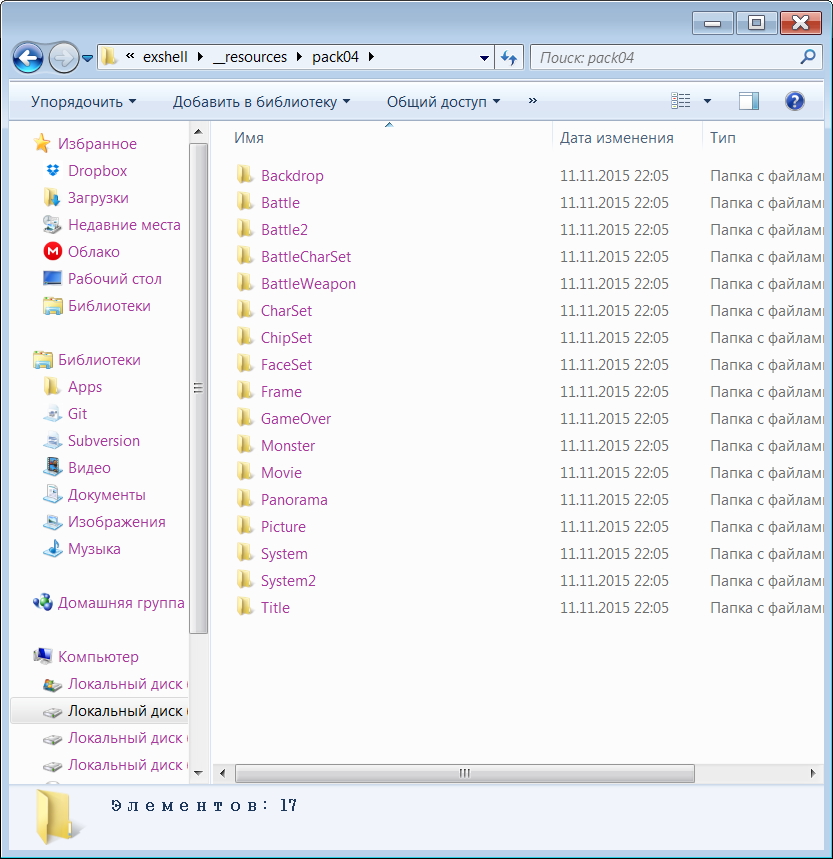Open Dropbox in the favorites sidebar
This screenshot has height=859, width=833.
tap(97, 171)
